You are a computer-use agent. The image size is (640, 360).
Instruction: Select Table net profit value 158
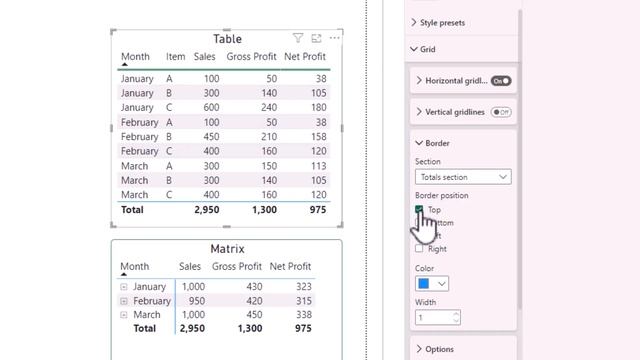tap(318, 137)
